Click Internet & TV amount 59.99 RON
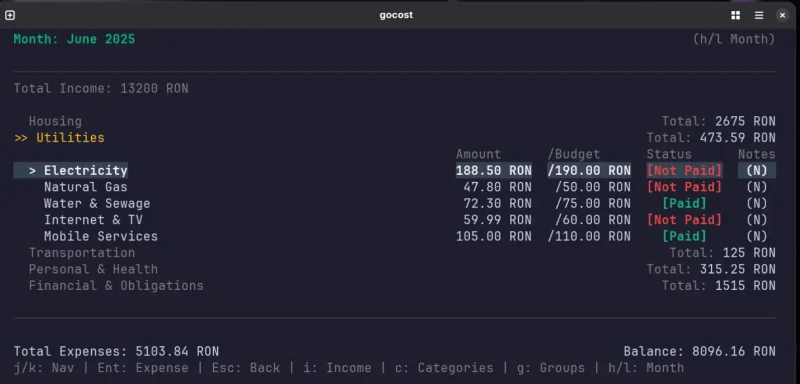The width and height of the screenshot is (800, 384). (497, 220)
